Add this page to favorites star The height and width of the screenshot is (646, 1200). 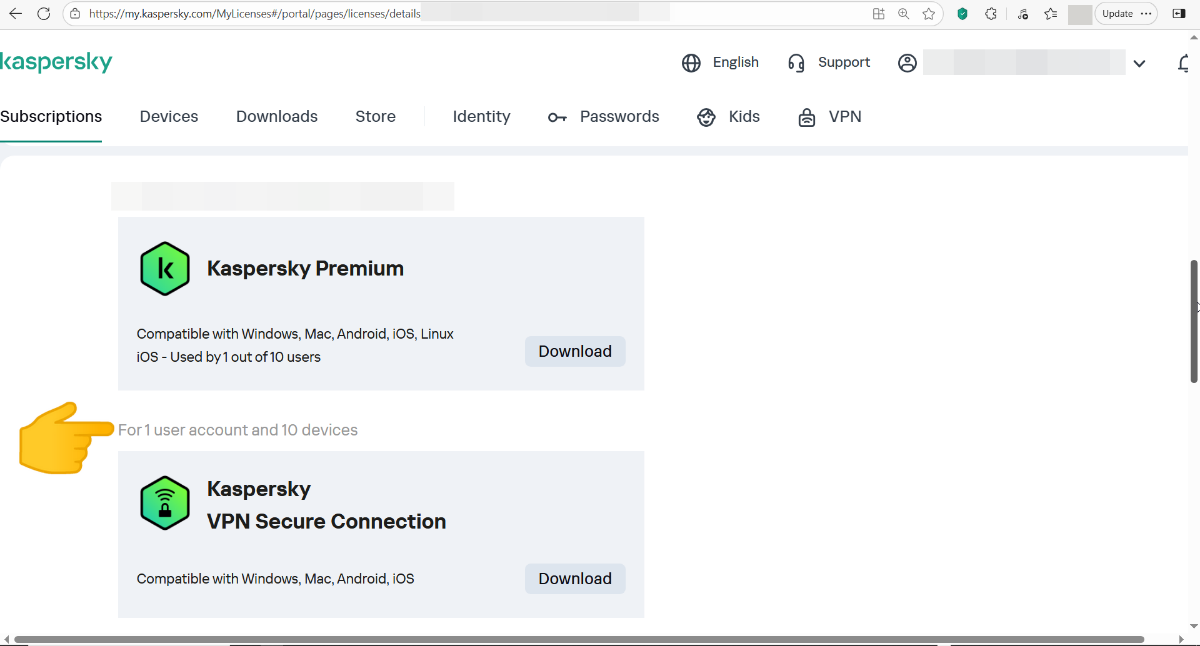929,14
